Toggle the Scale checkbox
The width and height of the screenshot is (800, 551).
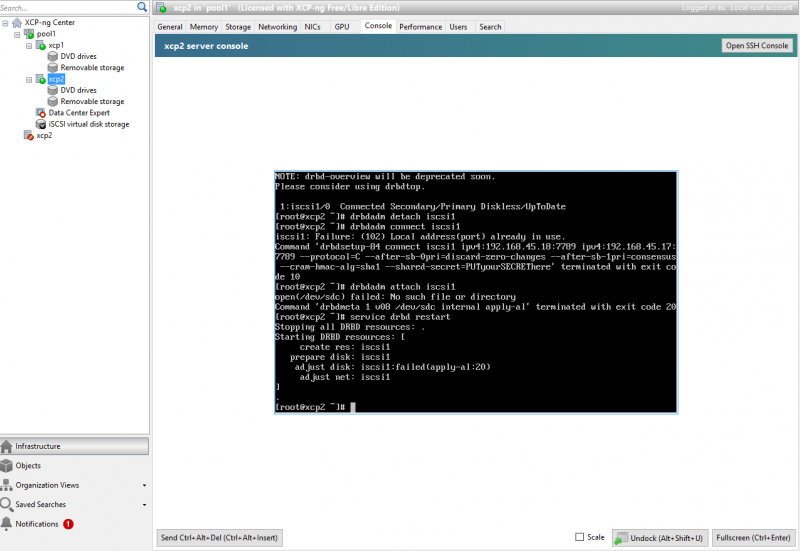click(580, 538)
